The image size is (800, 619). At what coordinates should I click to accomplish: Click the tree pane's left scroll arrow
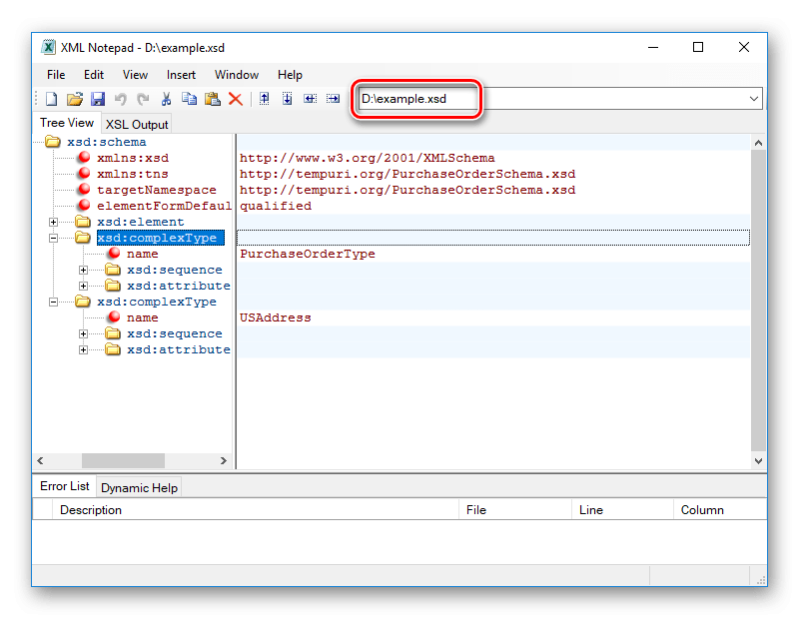coord(40,460)
